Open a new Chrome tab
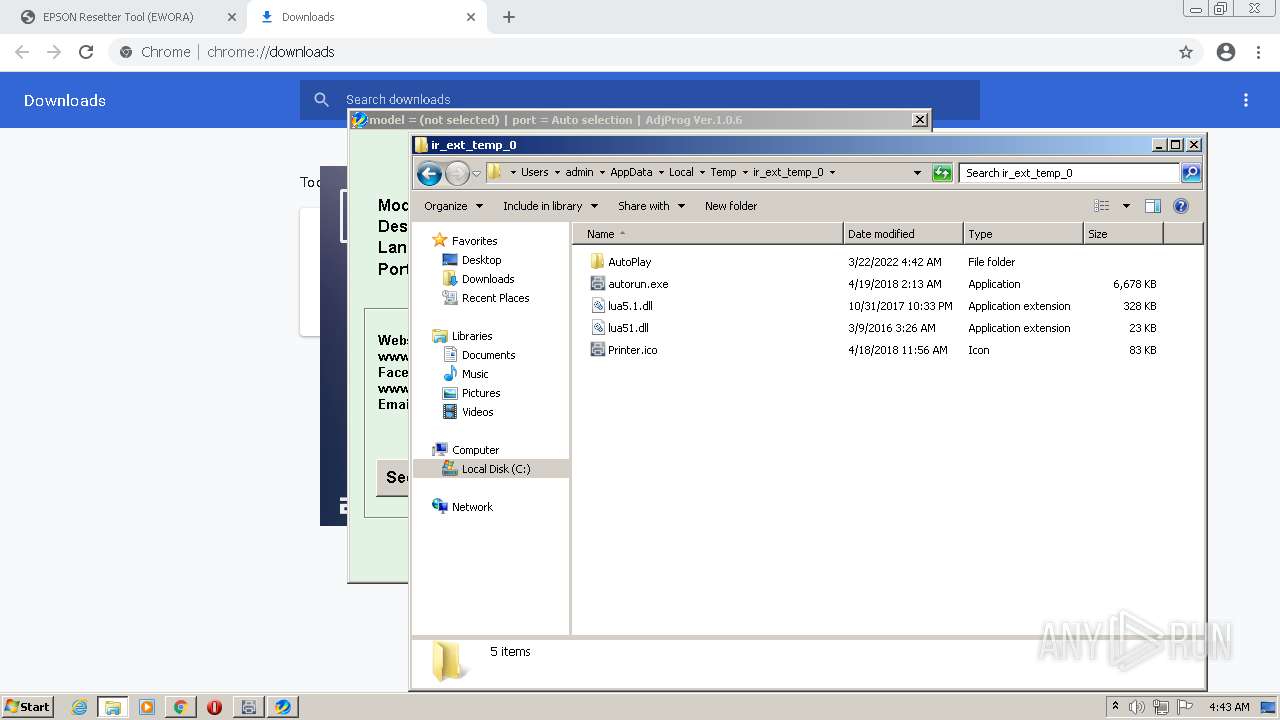This screenshot has height=720, width=1280. click(509, 17)
